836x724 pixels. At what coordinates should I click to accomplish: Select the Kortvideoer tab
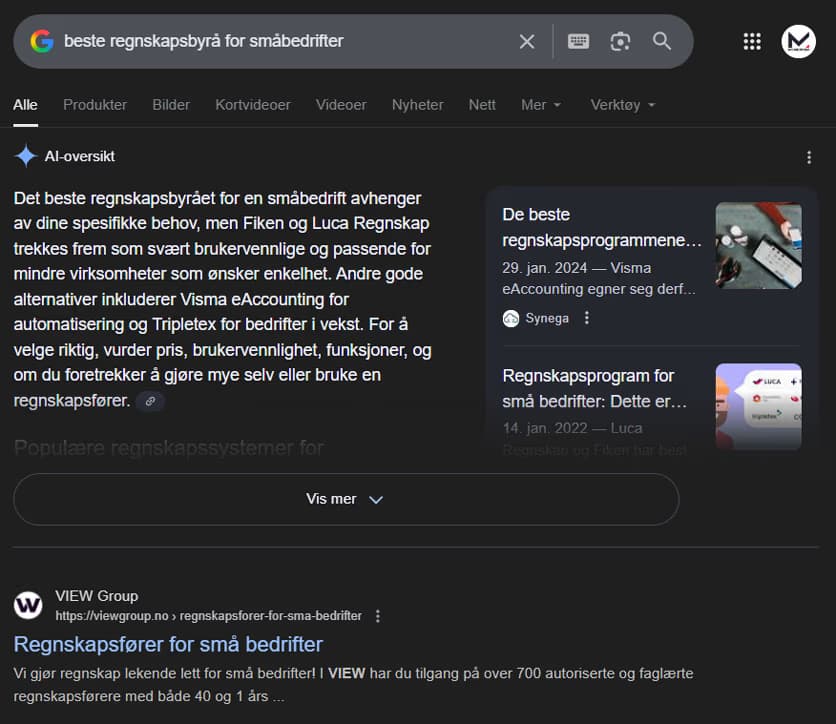[x=253, y=105]
